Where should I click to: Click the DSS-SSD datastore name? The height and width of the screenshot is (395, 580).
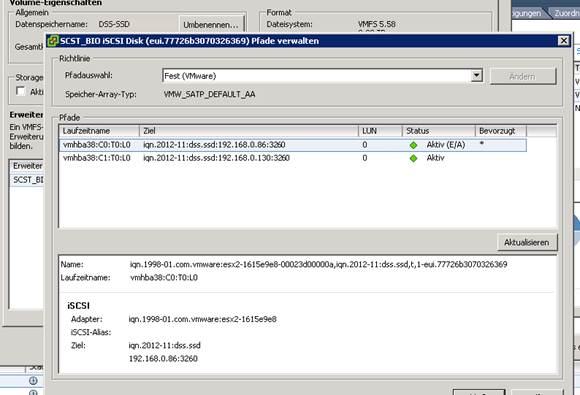point(114,24)
